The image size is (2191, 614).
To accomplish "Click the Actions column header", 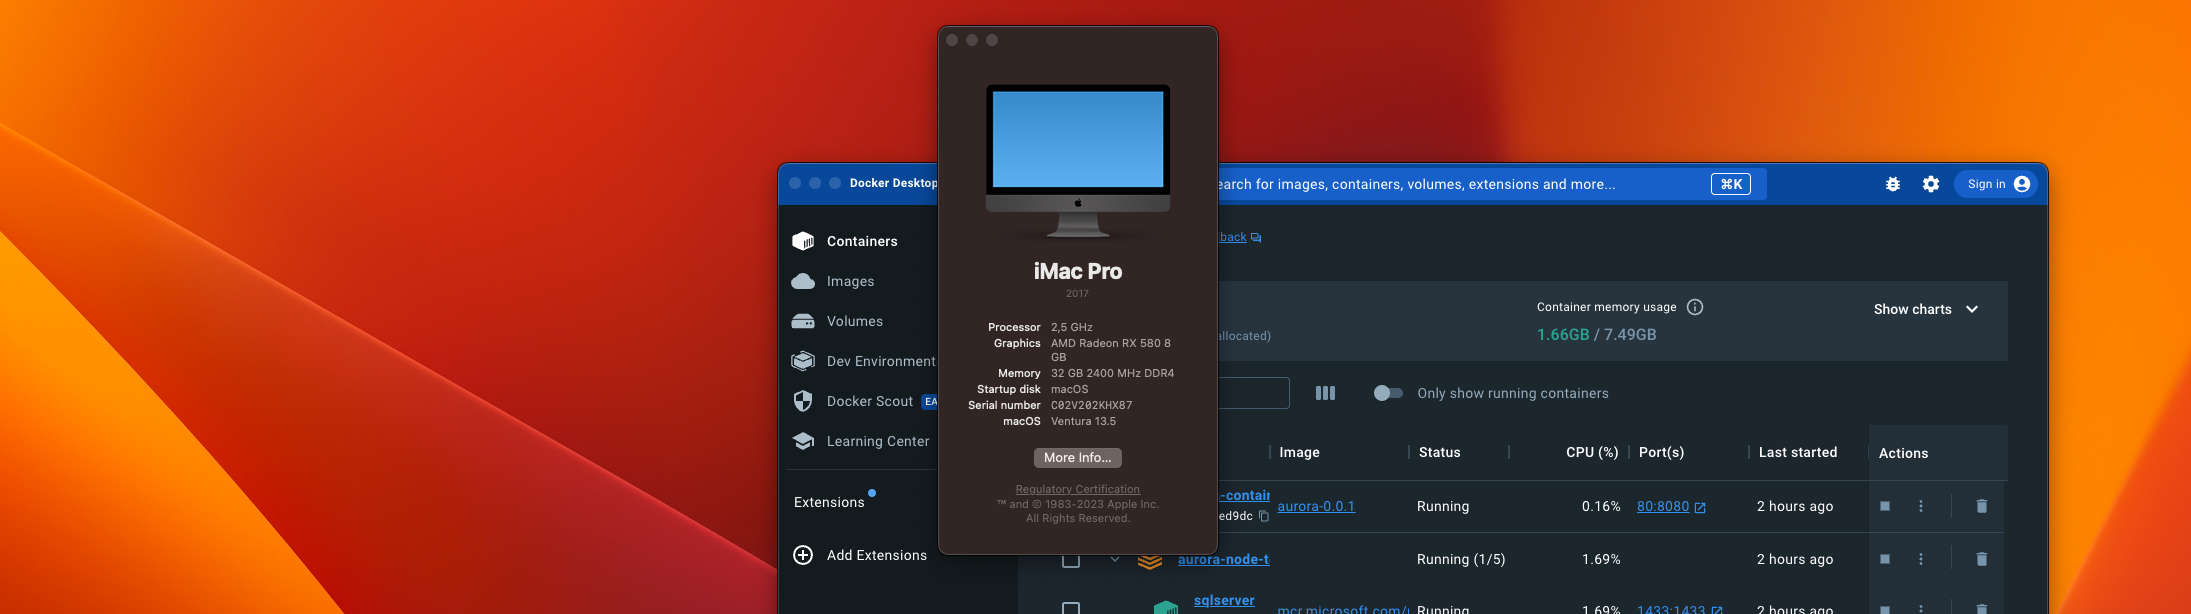I will point(1903,453).
